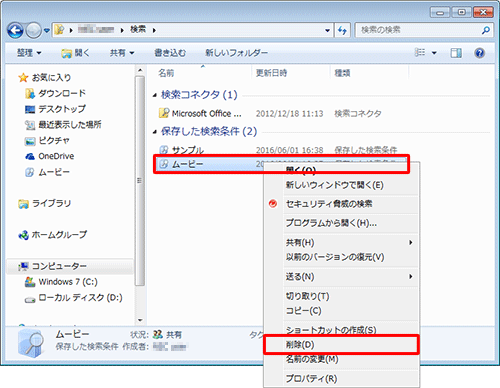The height and width of the screenshot is (388, 500).
Task: Toggle the preview pane icon
Action: tap(456, 53)
